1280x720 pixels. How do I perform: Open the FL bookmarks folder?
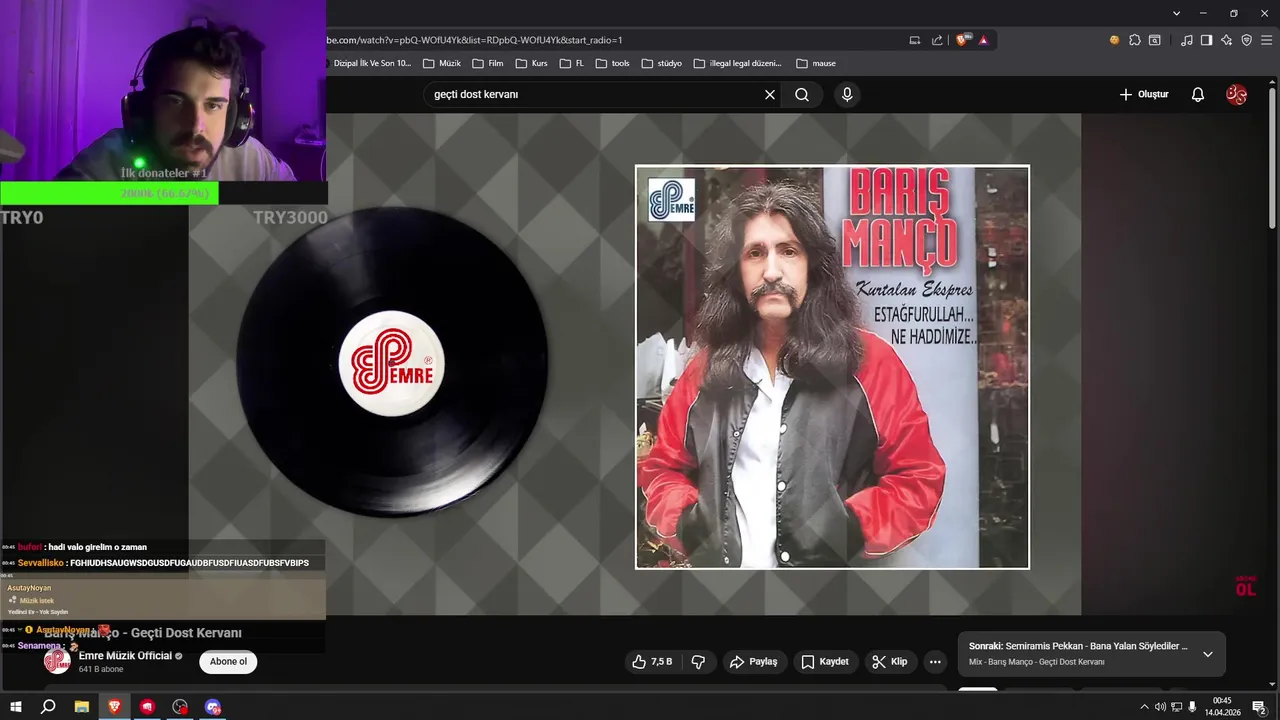(x=572, y=63)
